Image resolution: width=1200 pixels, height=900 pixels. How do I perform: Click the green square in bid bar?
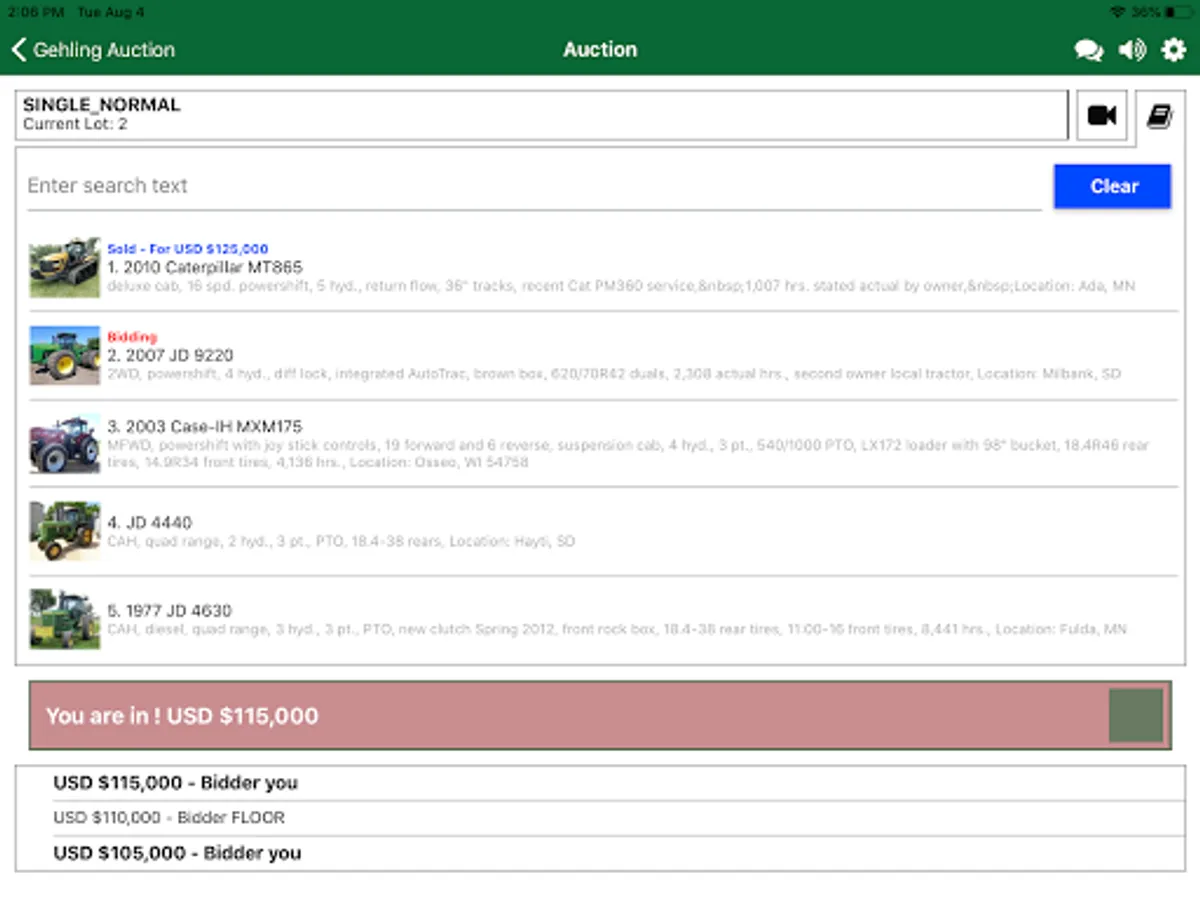pyautogui.click(x=1136, y=715)
